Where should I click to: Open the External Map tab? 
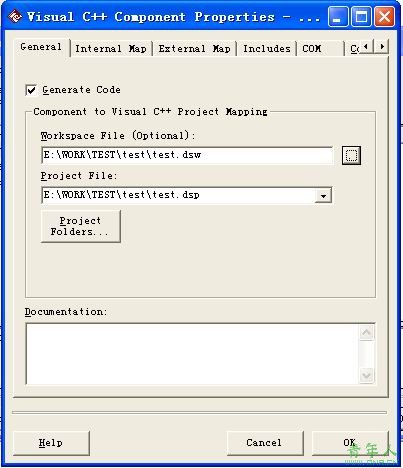[x=194, y=49]
